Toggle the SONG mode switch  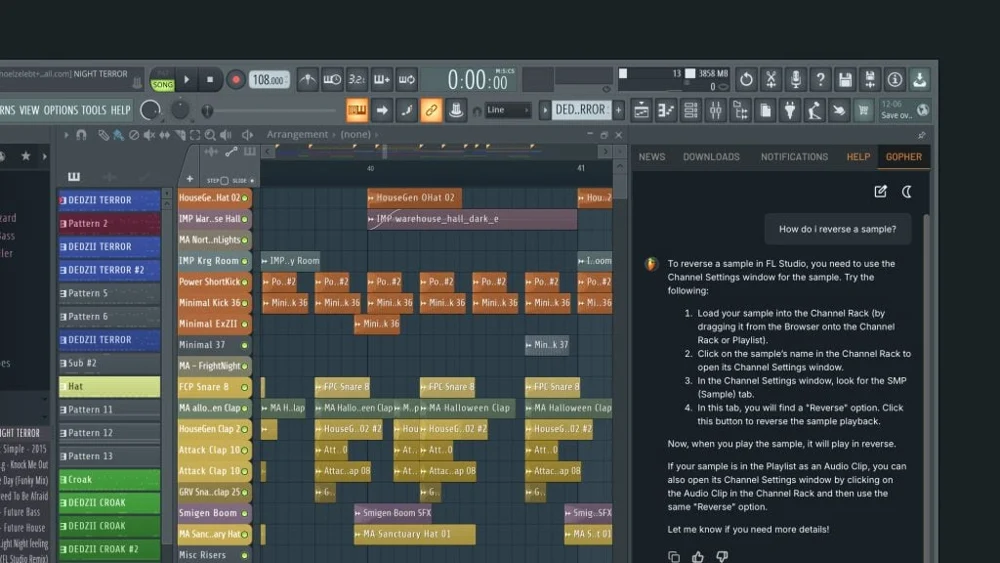(163, 84)
